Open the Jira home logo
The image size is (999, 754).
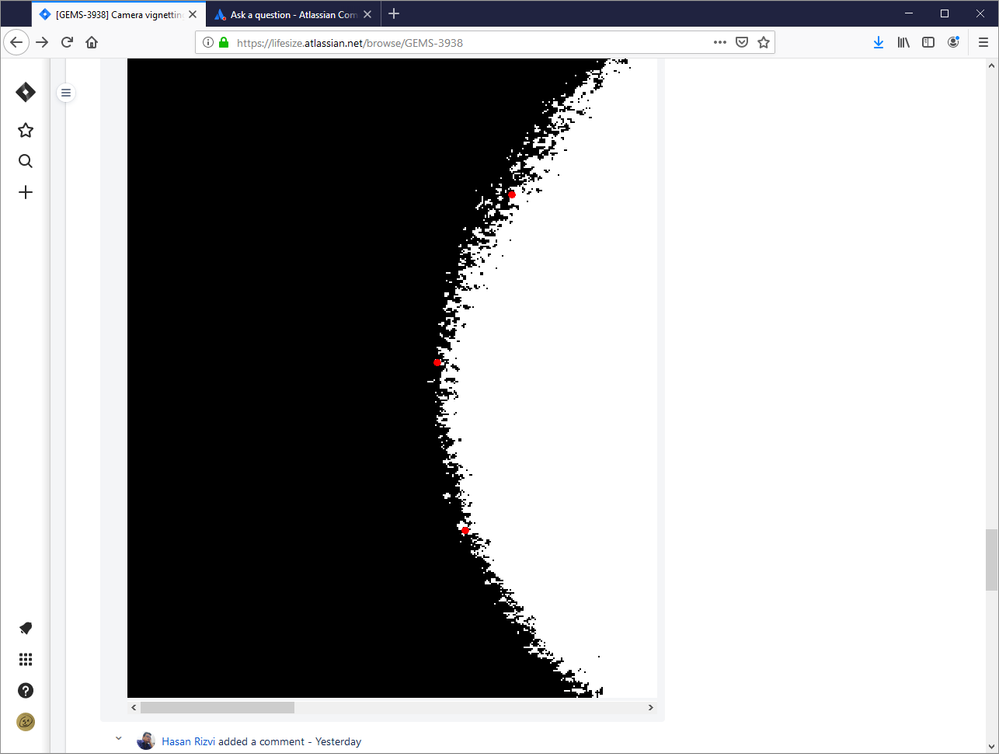pyautogui.click(x=25, y=91)
